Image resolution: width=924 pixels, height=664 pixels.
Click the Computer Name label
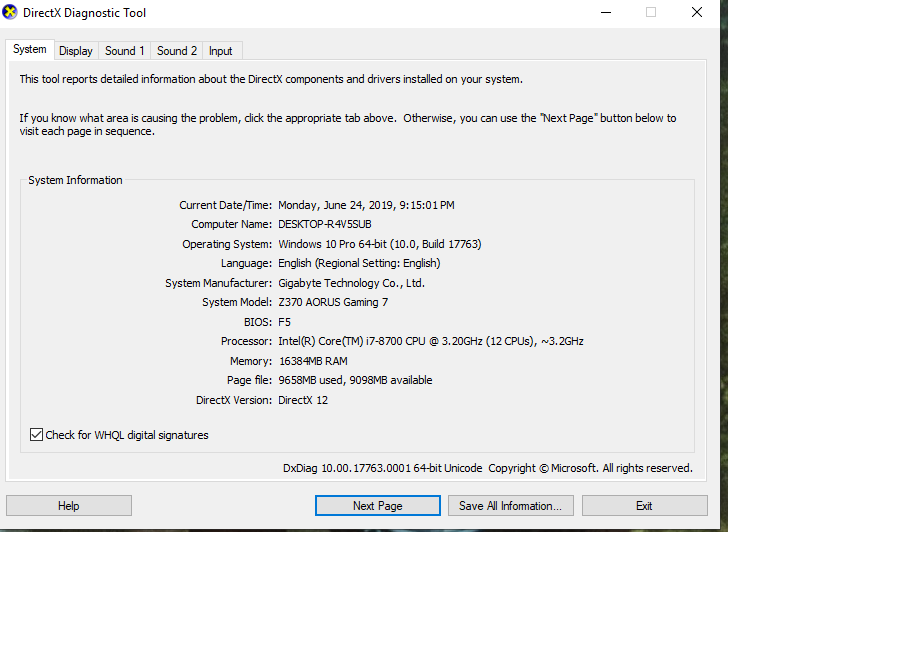tap(232, 224)
